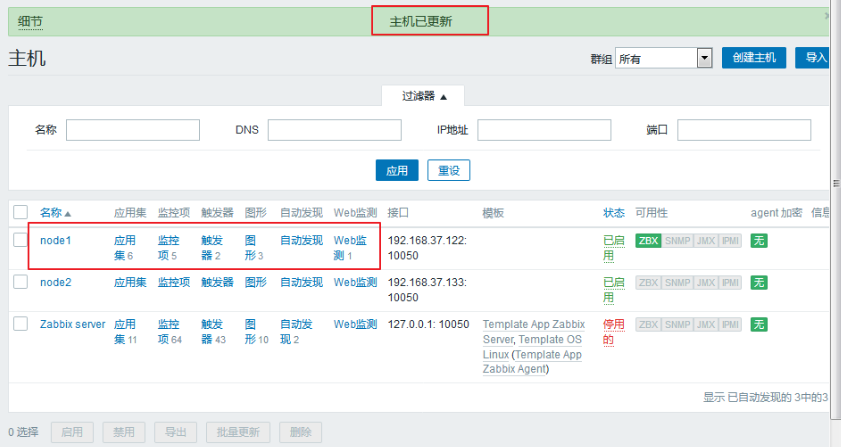Select node1 interface 192.168.37.122 text
Viewport: 841px width, 447px height.
pyautogui.click(x=427, y=247)
